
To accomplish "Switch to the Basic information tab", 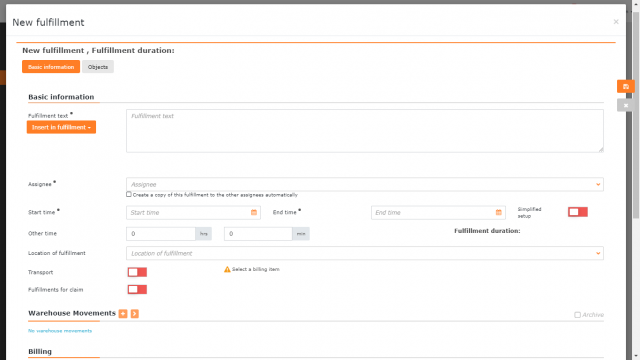I will pos(51,67).
